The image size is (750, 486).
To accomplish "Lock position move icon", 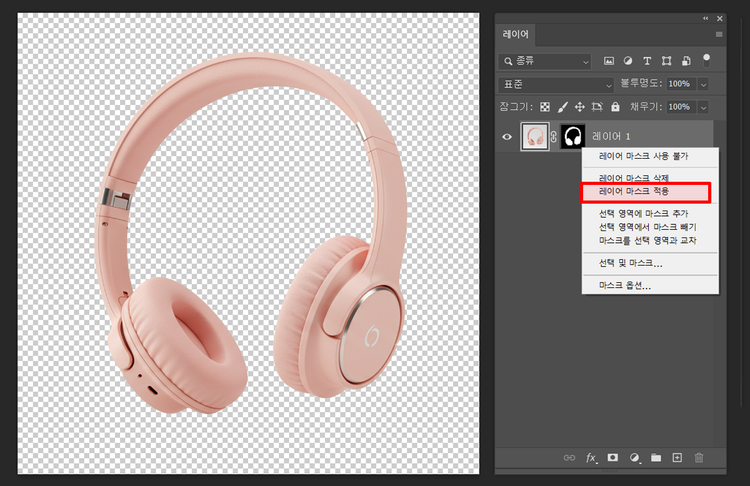I will 580,107.
